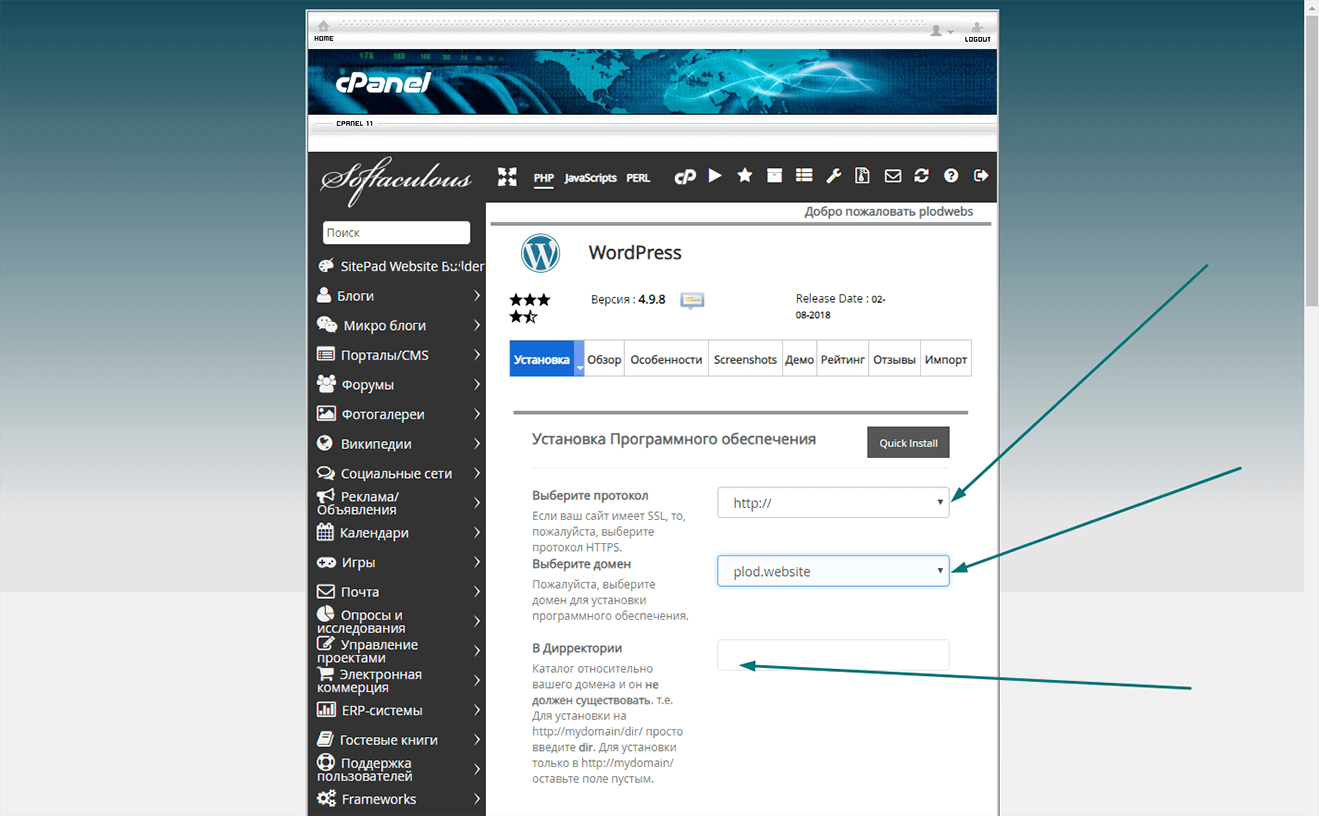The width and height of the screenshot is (1319, 816).
Task: Open the domain dropdown showing plod.website
Action: click(833, 571)
